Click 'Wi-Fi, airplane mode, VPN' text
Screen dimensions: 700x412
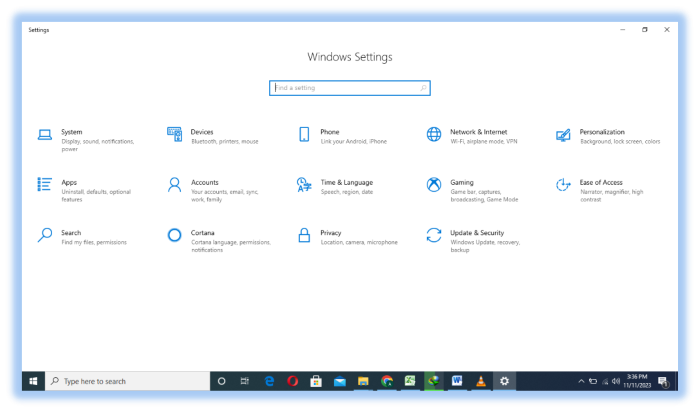484,141
